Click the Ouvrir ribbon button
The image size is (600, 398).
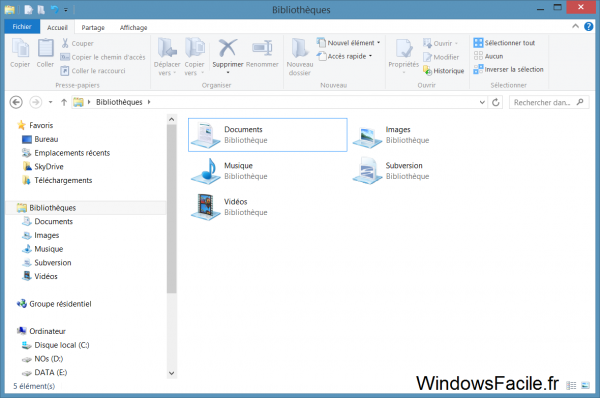[x=440, y=43]
